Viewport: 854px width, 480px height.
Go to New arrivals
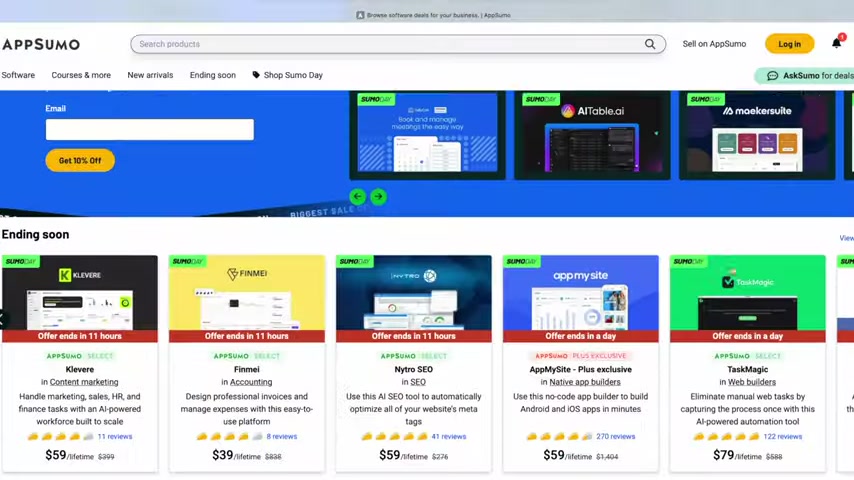coord(150,75)
